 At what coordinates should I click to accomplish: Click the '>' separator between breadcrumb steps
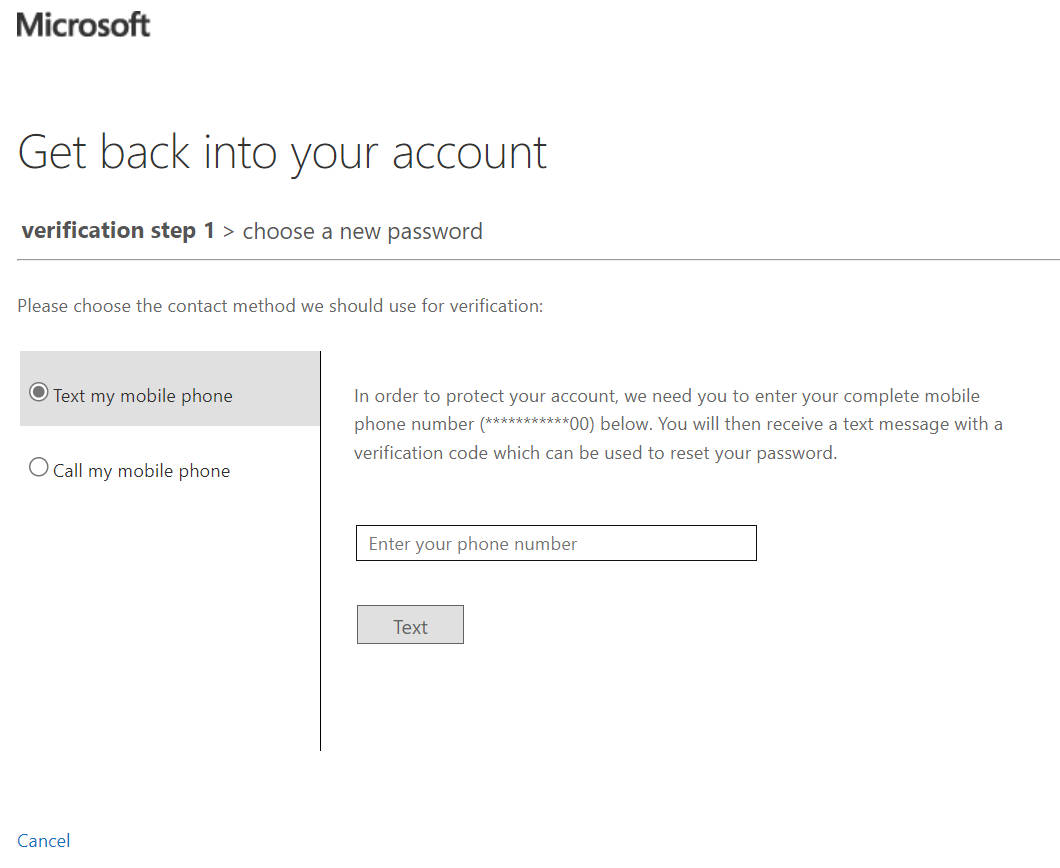click(228, 232)
